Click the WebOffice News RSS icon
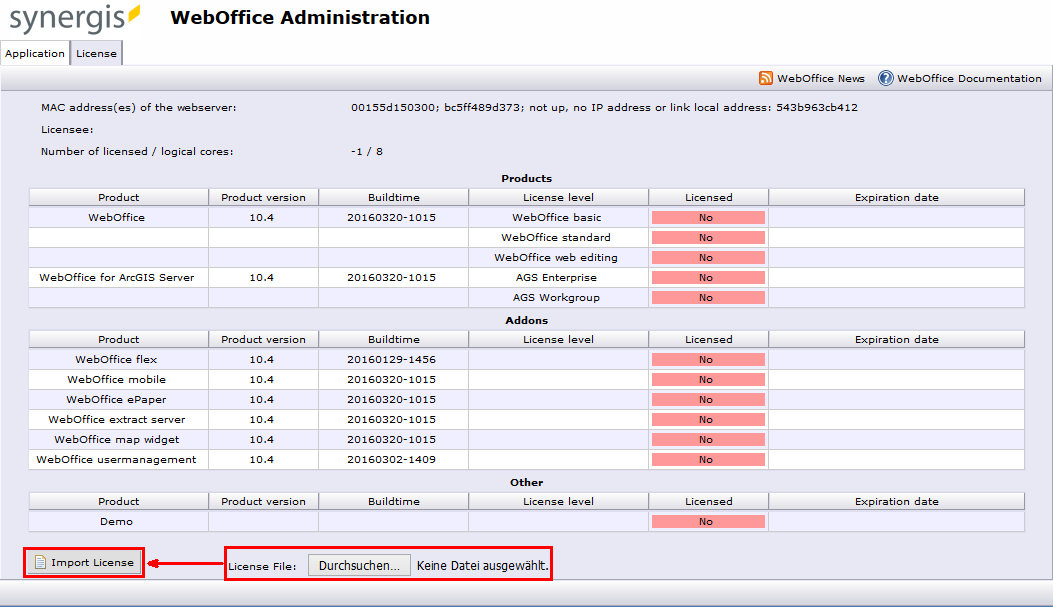The width and height of the screenshot is (1053, 607). [x=765, y=78]
